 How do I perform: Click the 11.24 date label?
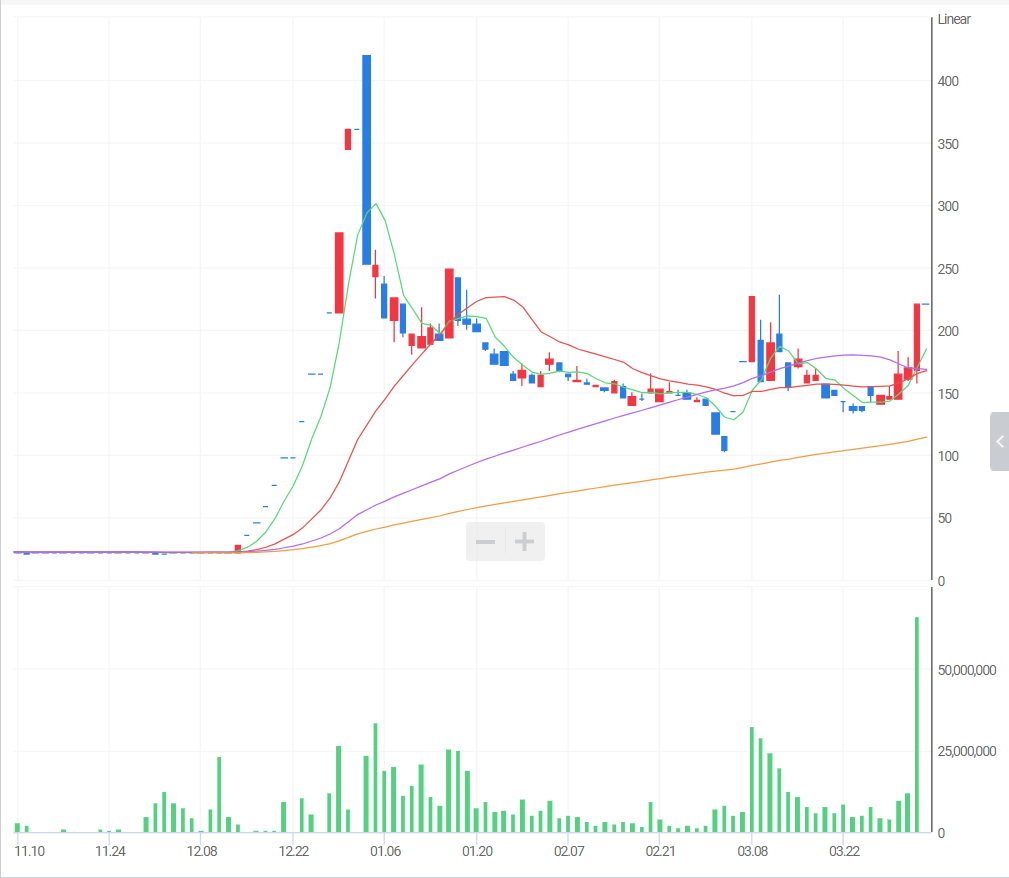110,851
